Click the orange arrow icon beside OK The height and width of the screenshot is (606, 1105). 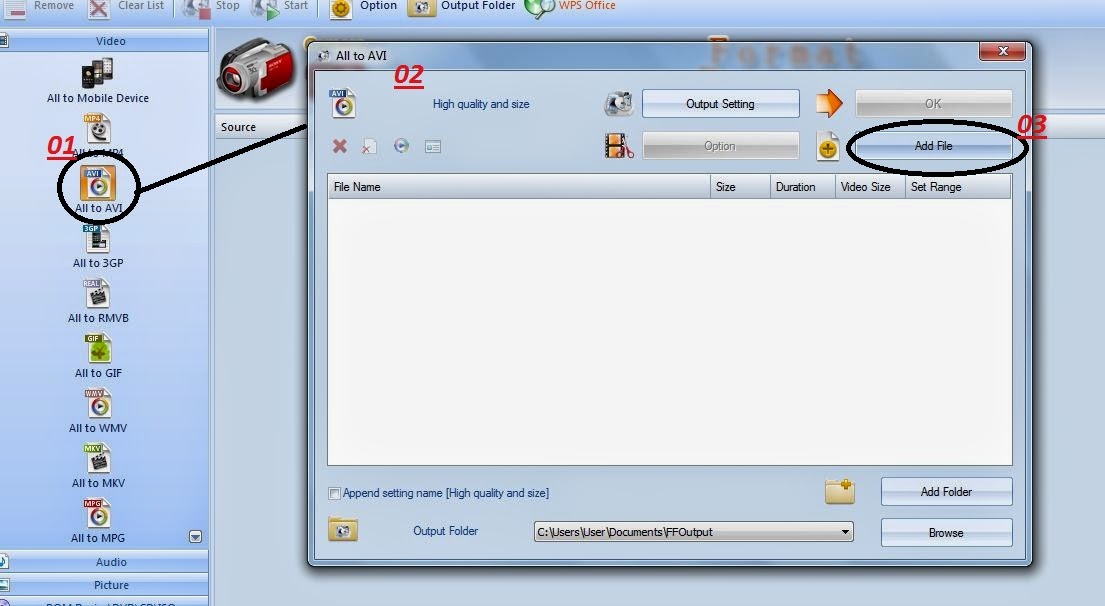[829, 104]
